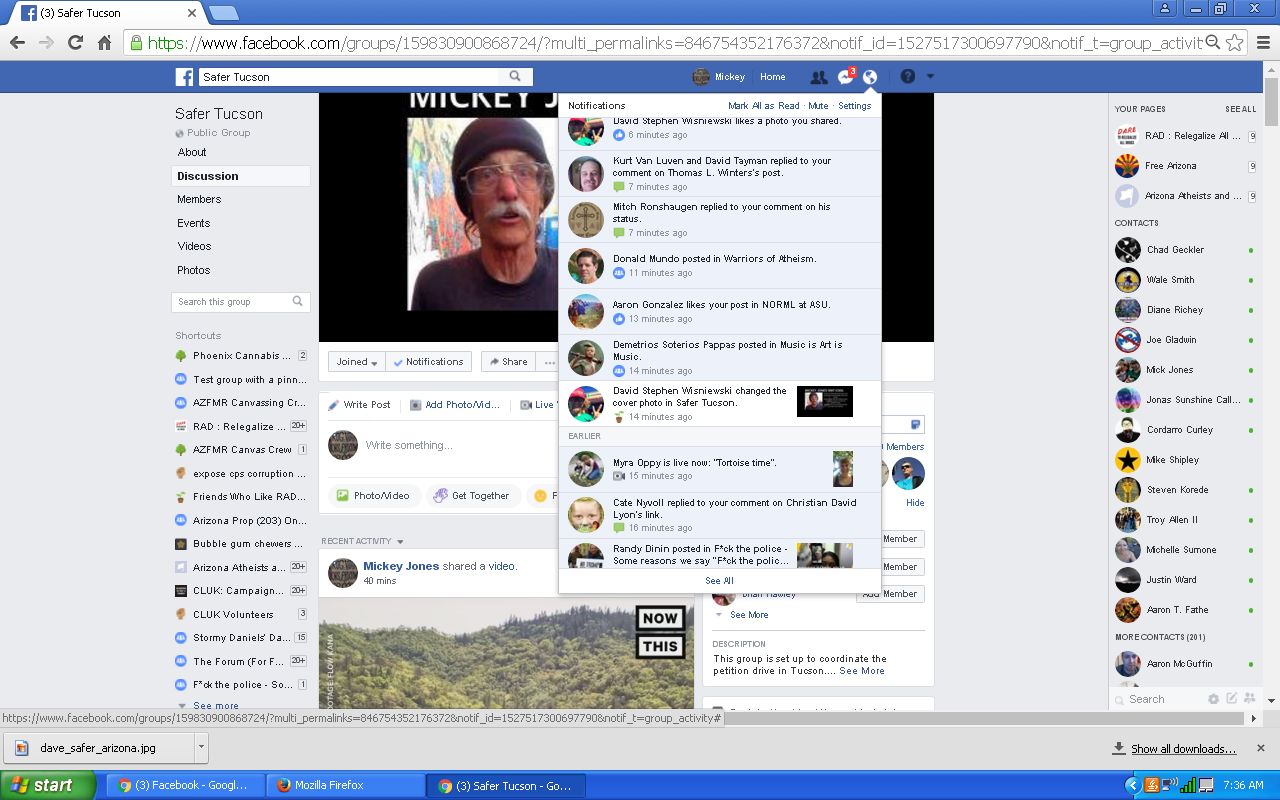Open the Members section of the group
Image resolution: width=1280 pixels, height=800 pixels.
point(199,199)
